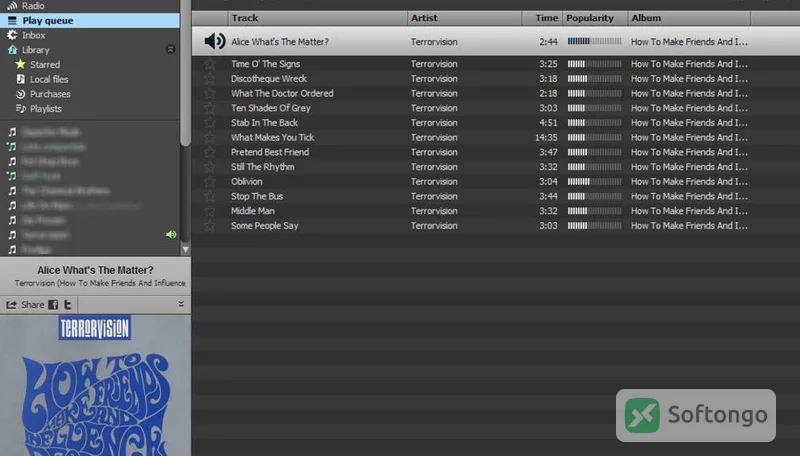Star the track Discotheque Wreck
800x456 pixels.
point(209,79)
